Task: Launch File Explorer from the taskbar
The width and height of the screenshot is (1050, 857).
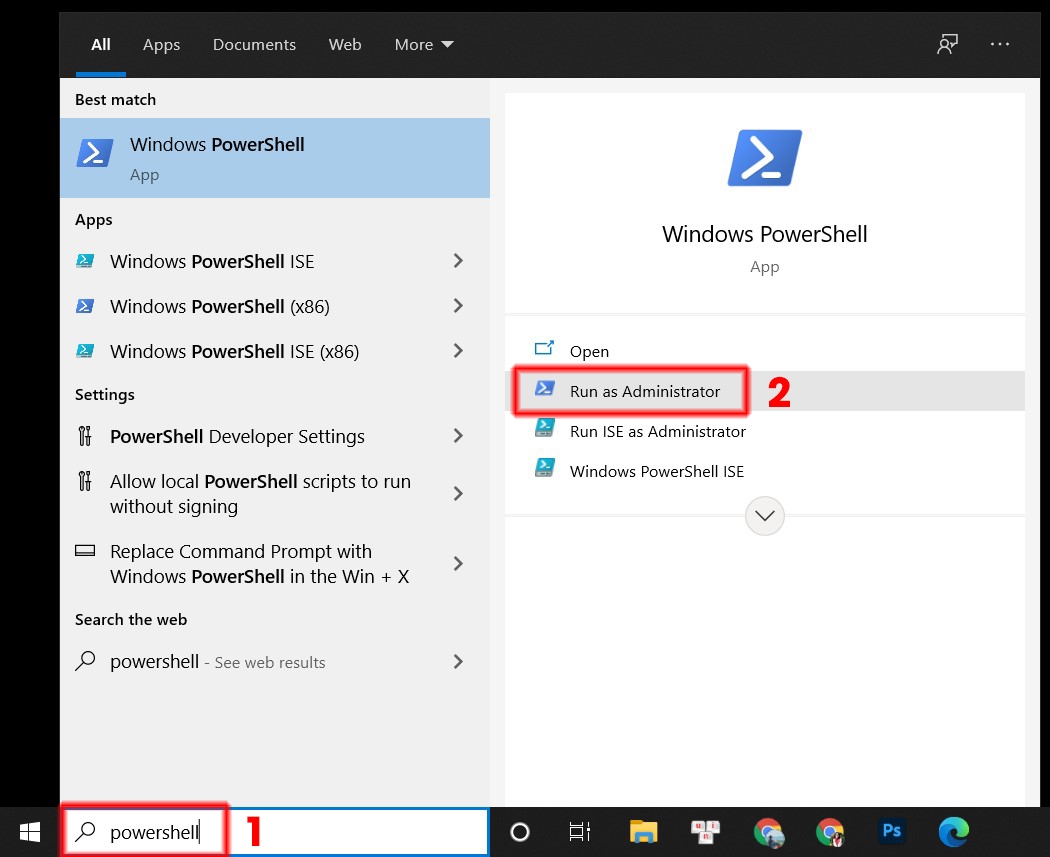Action: (644, 832)
